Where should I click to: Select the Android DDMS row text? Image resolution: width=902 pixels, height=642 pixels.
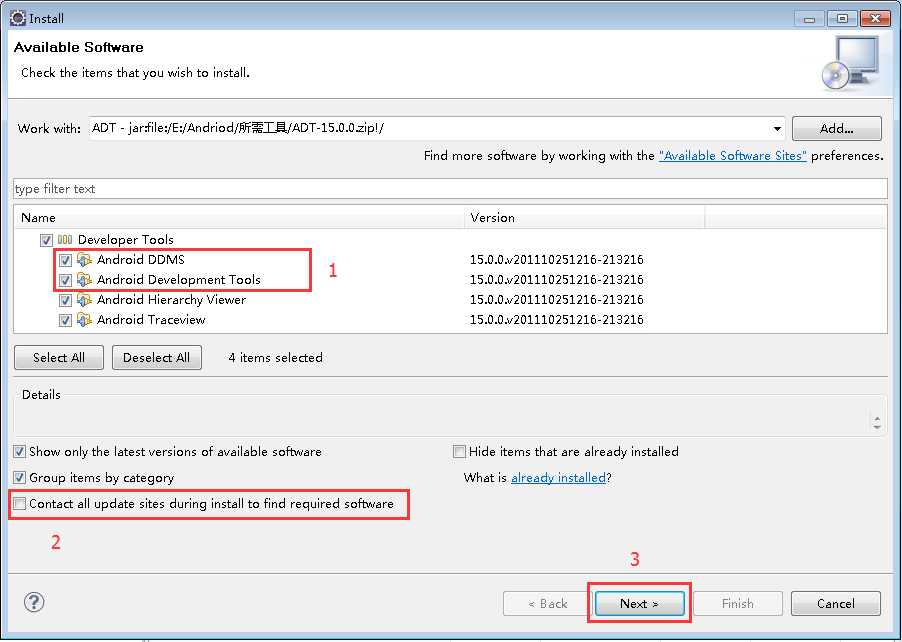click(140, 260)
